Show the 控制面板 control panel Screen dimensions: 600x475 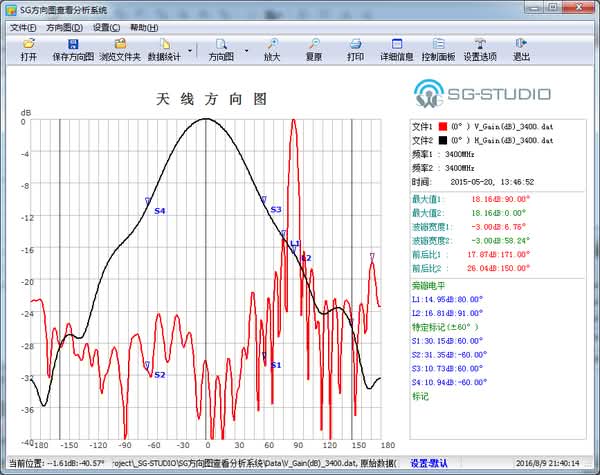[437, 44]
